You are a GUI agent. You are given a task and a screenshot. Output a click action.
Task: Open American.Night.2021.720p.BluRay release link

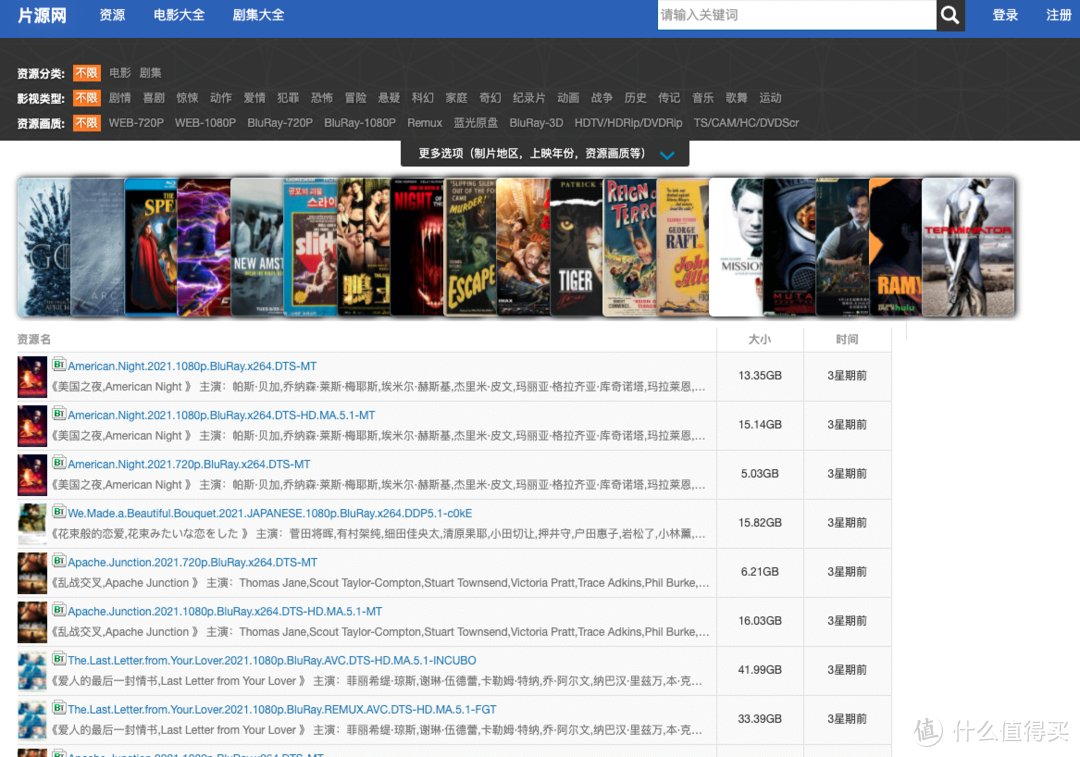pyautogui.click(x=189, y=464)
